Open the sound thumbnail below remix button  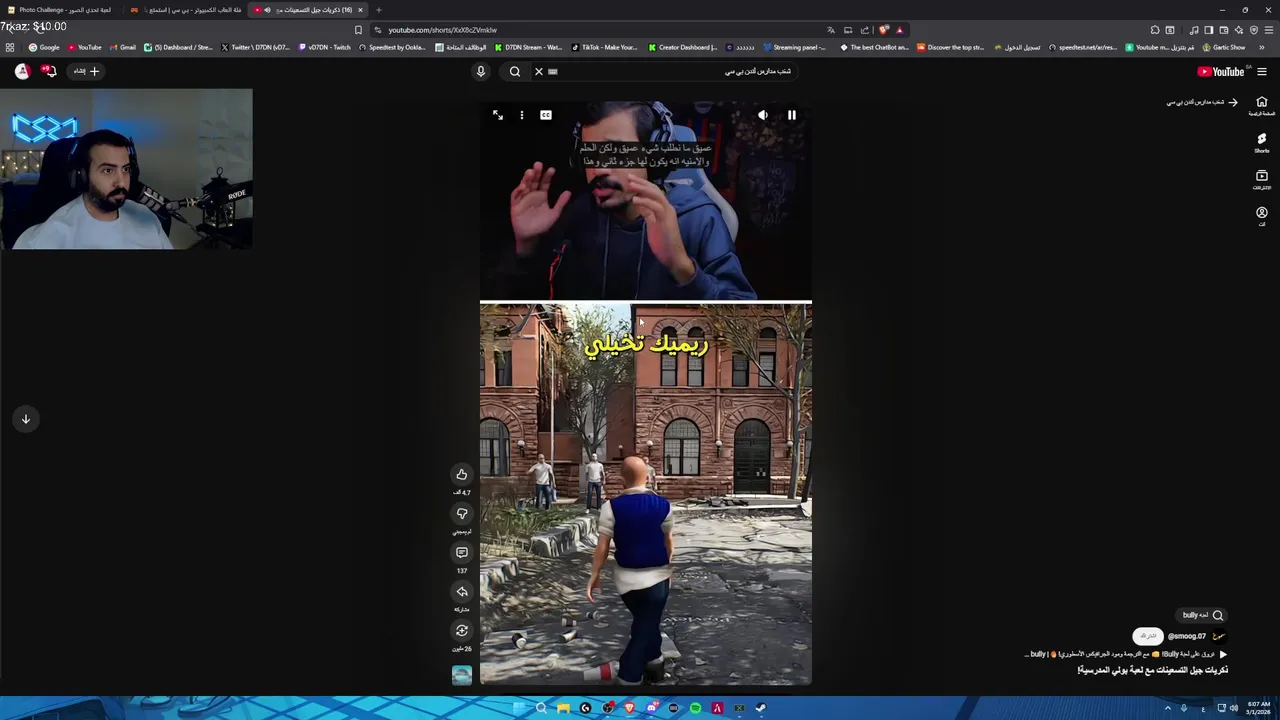pyautogui.click(x=461, y=676)
